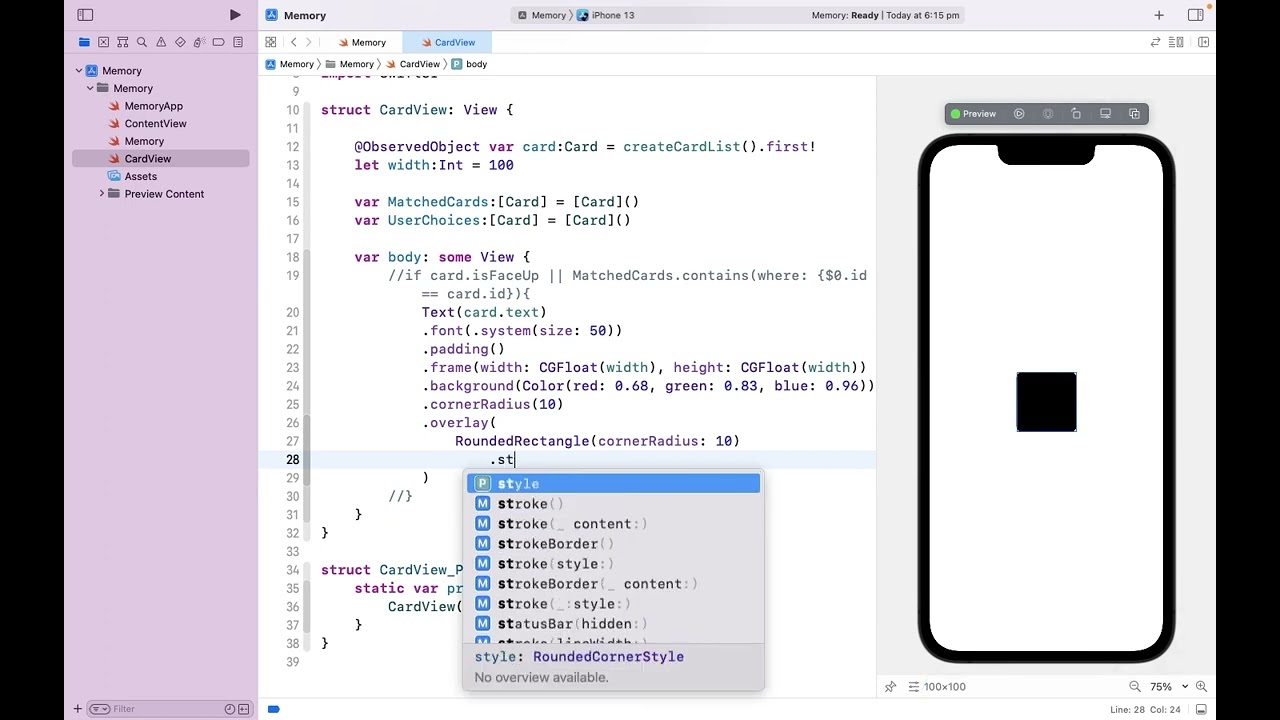Screen dimensions: 1280x720
Task: Add a new file with navigator plus
Action: [77, 709]
